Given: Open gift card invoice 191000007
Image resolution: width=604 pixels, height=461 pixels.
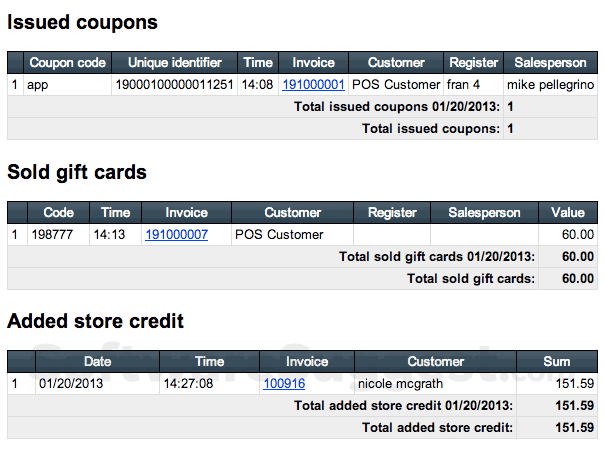Looking at the screenshot, I should click(x=176, y=235).
